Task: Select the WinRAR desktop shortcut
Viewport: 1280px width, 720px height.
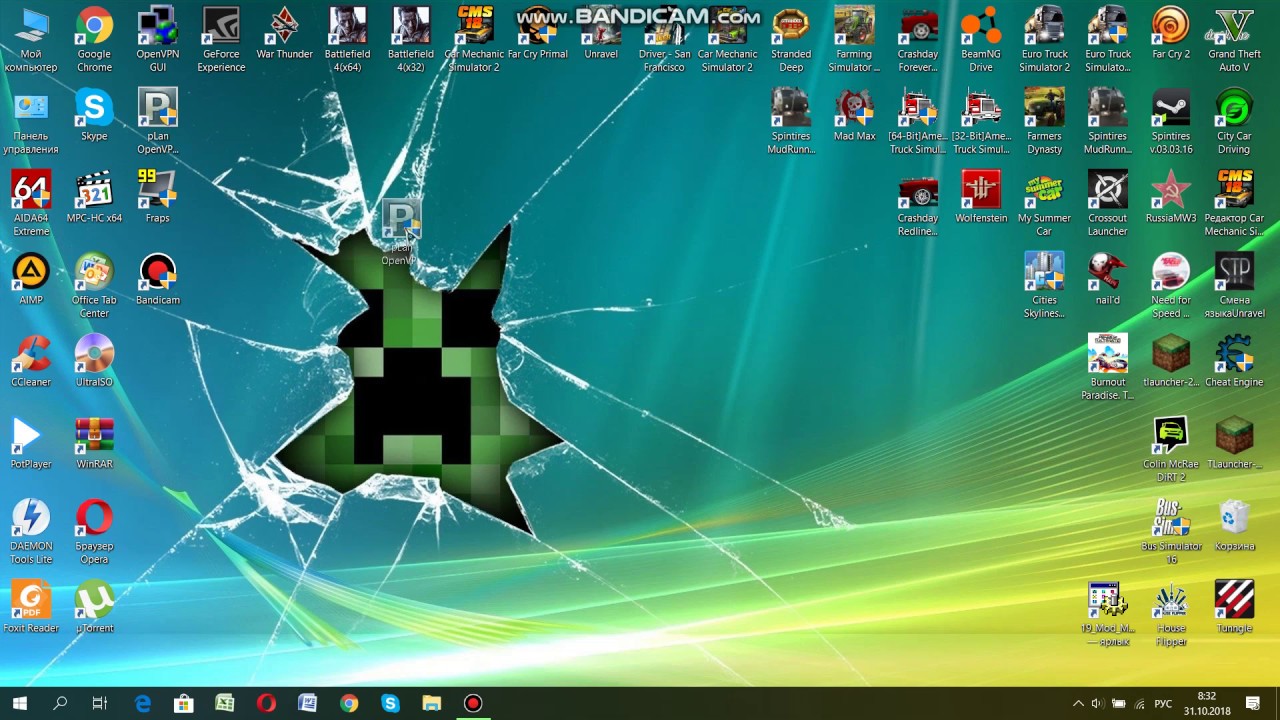Action: point(94,442)
